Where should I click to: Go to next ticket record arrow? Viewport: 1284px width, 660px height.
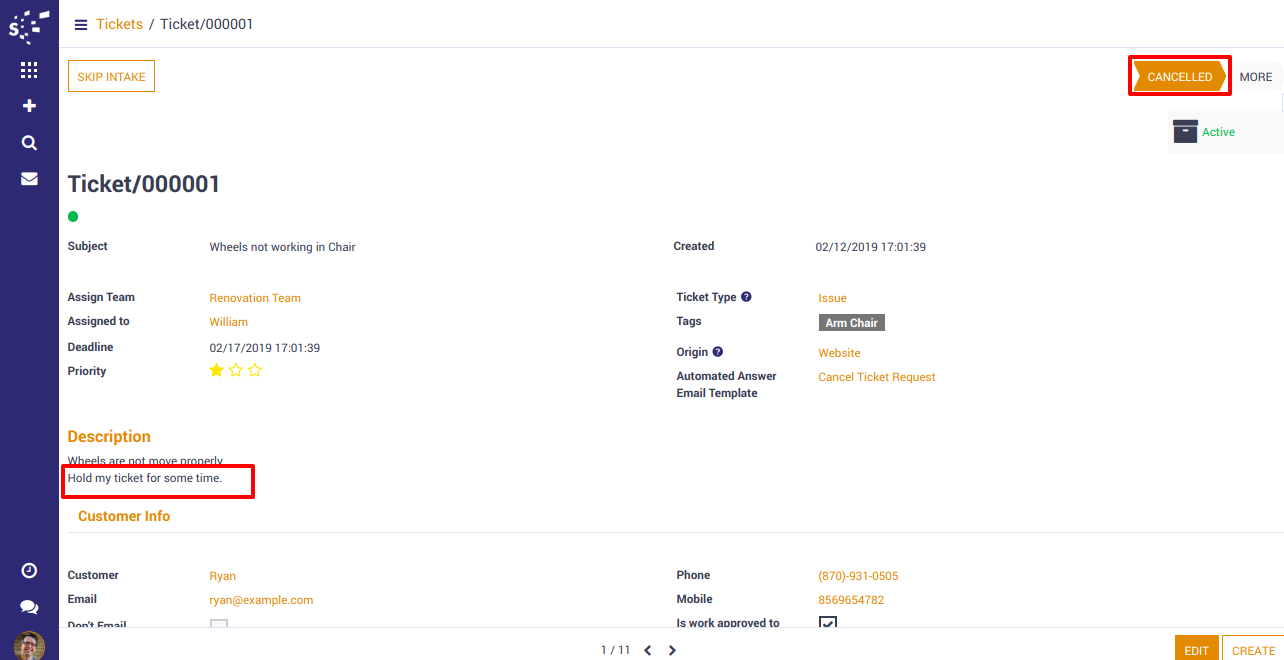(672, 650)
